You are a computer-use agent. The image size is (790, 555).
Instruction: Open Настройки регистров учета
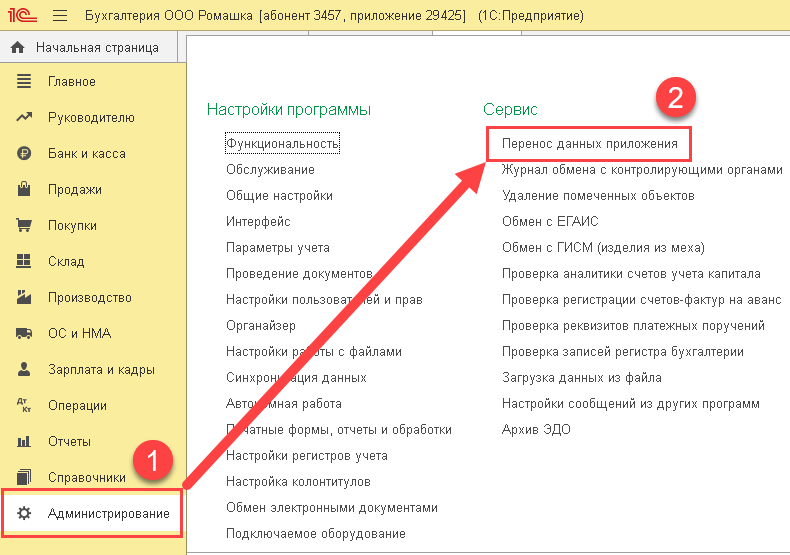306,456
